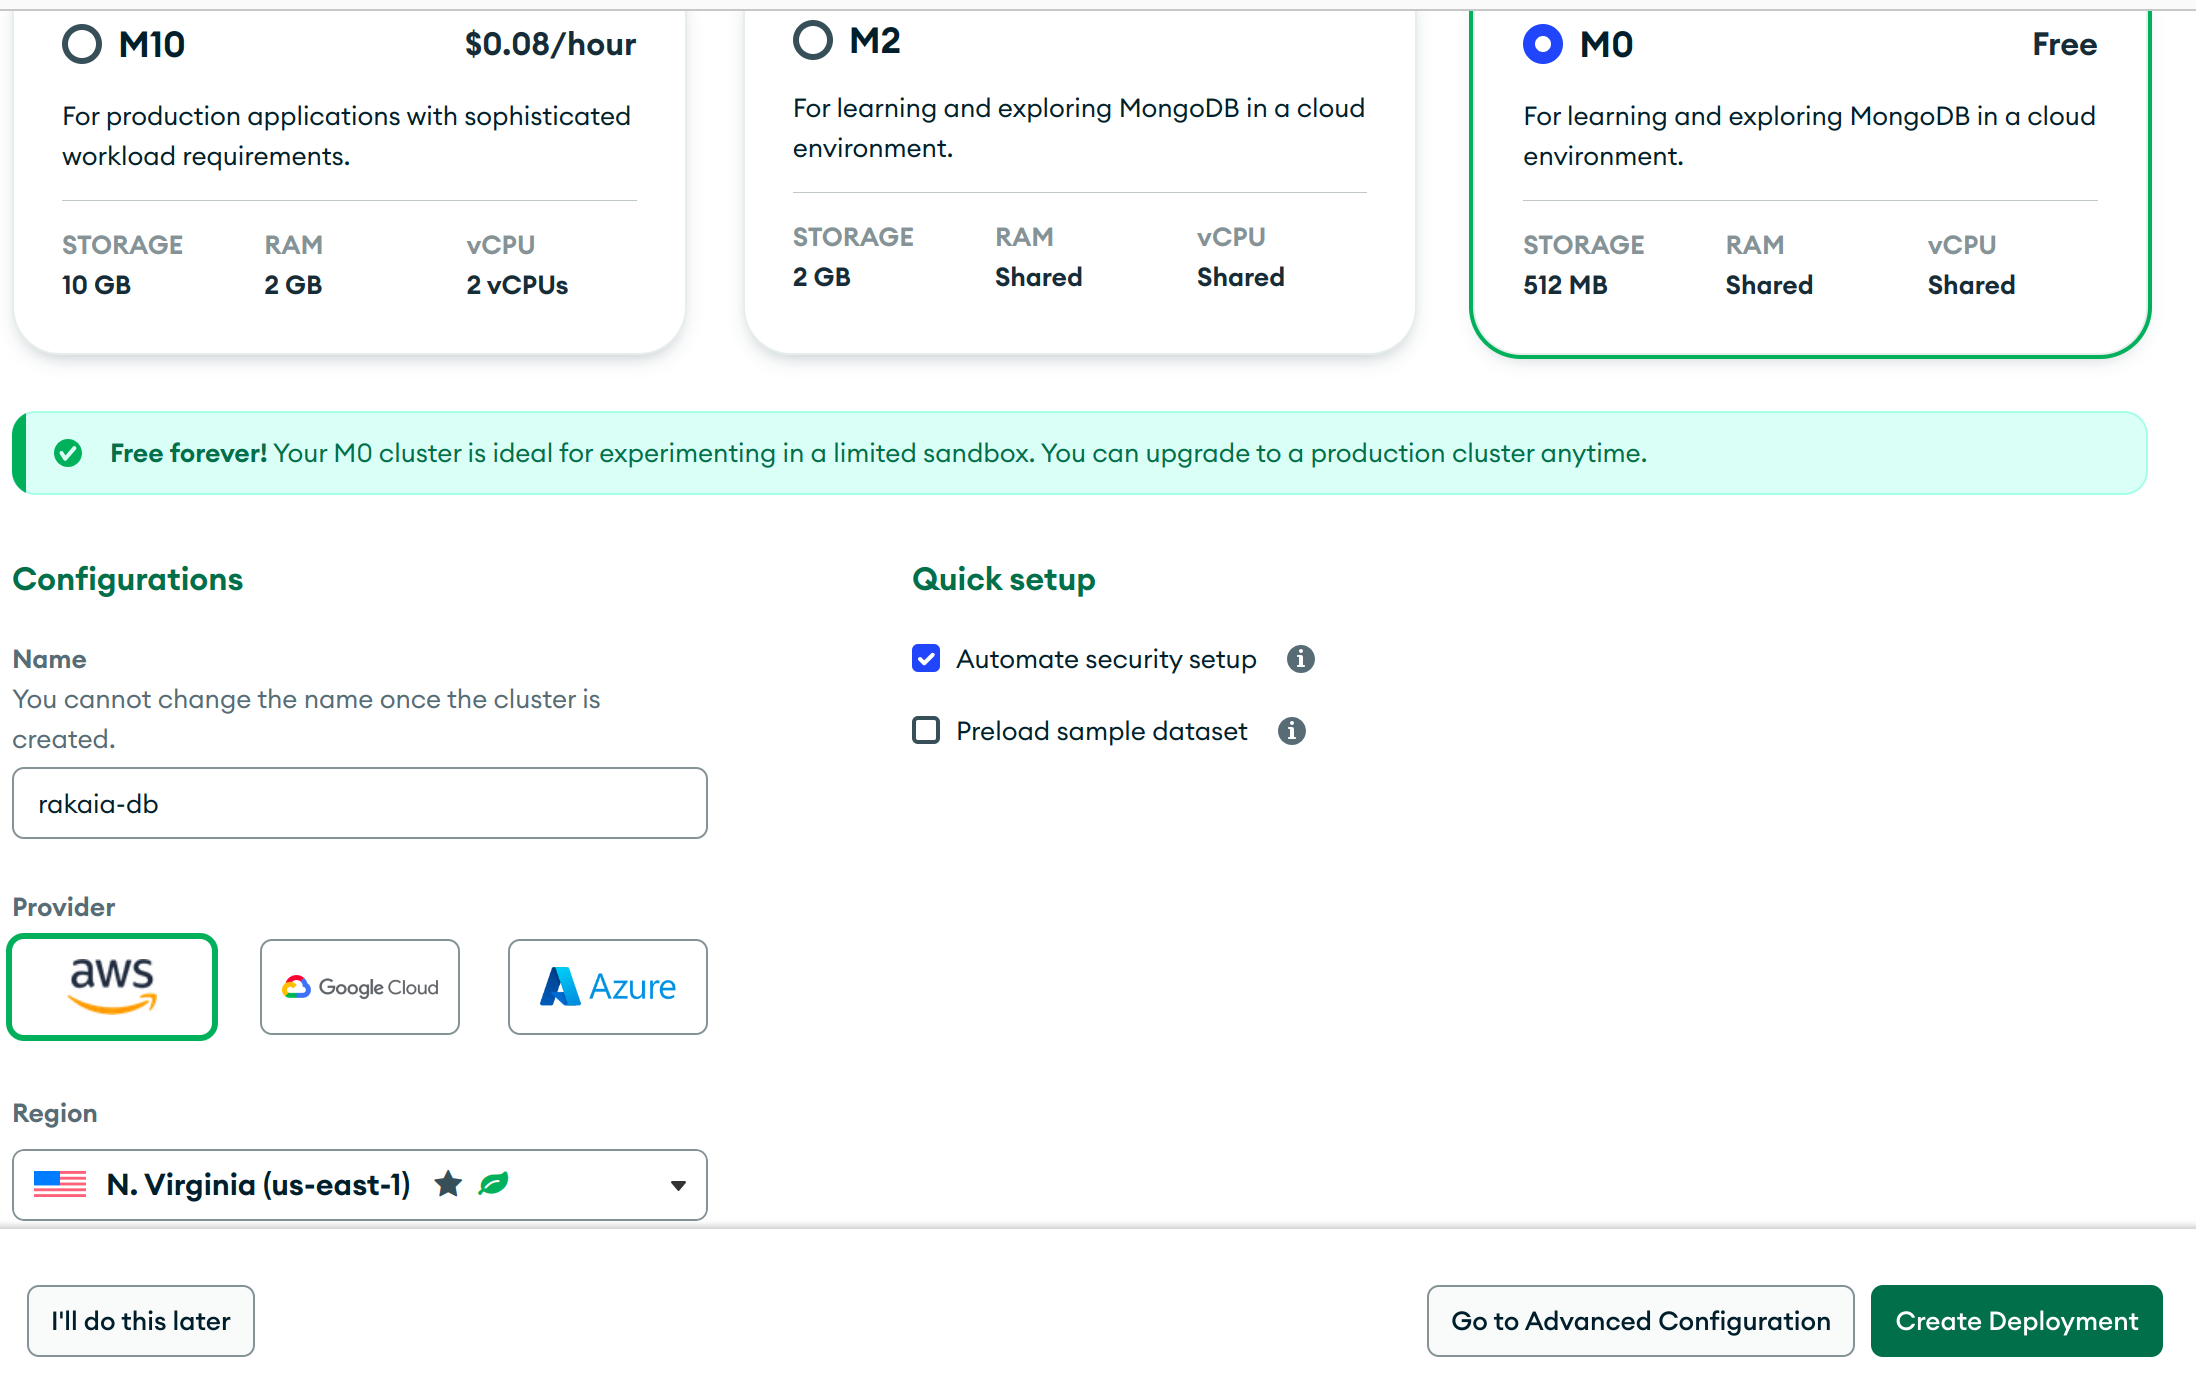Click I'll do this later
Screen dimensions: 2196x1391
[x=141, y=1320]
